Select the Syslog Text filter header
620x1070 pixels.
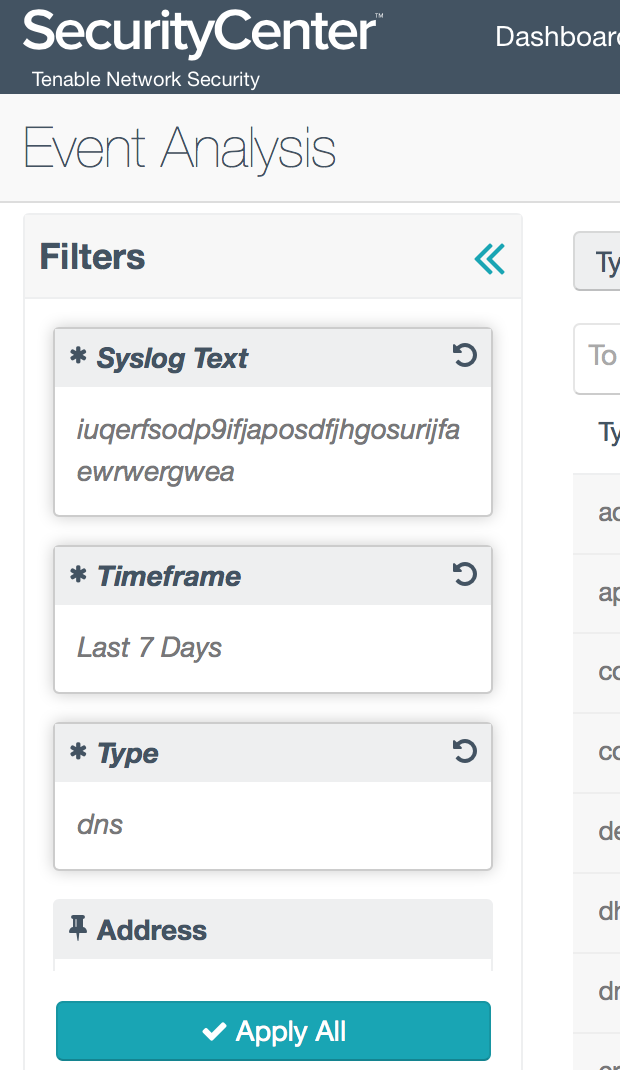coord(273,358)
